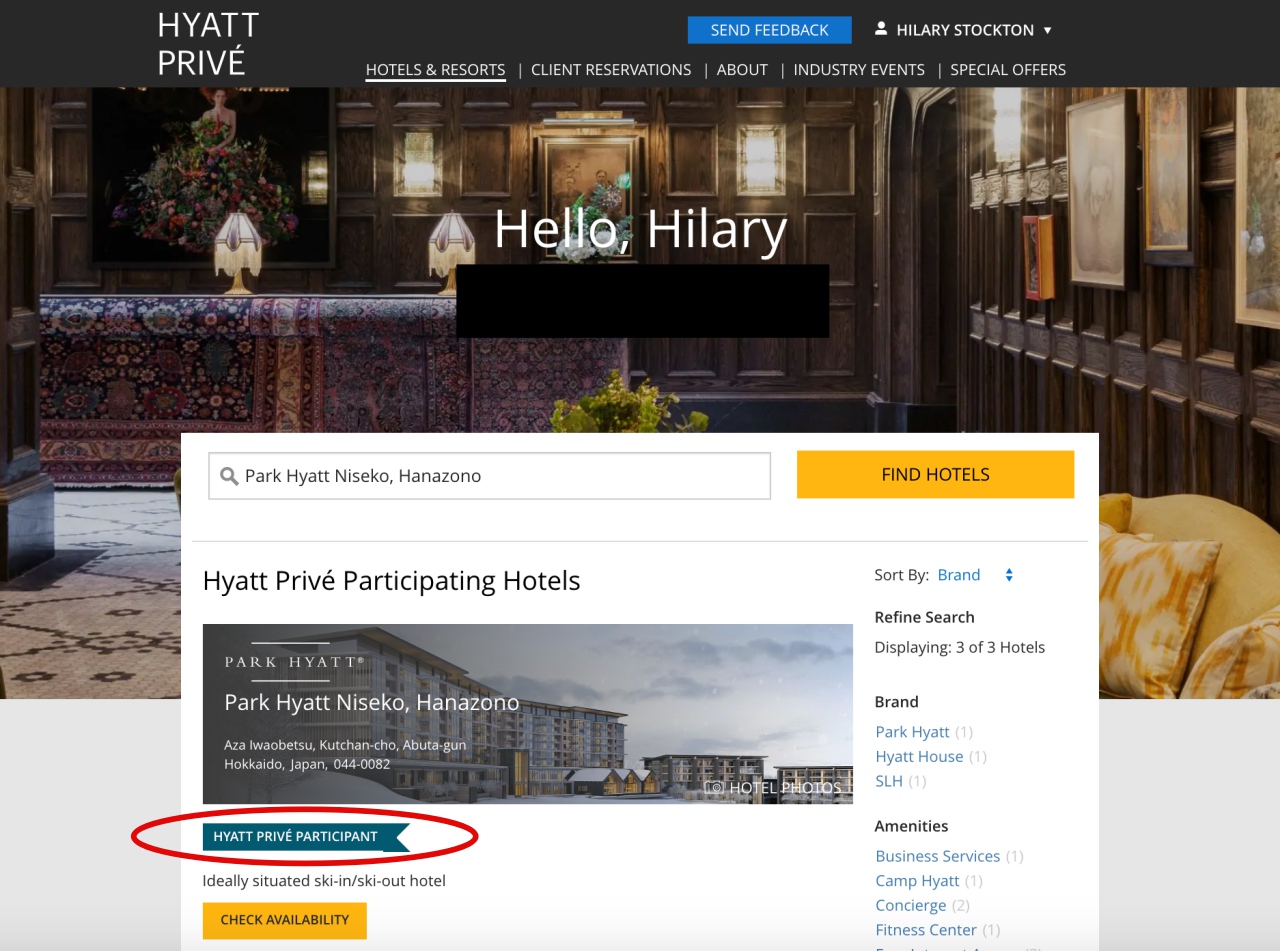Click Check Availability button
The height and width of the screenshot is (951, 1280).
point(285,920)
